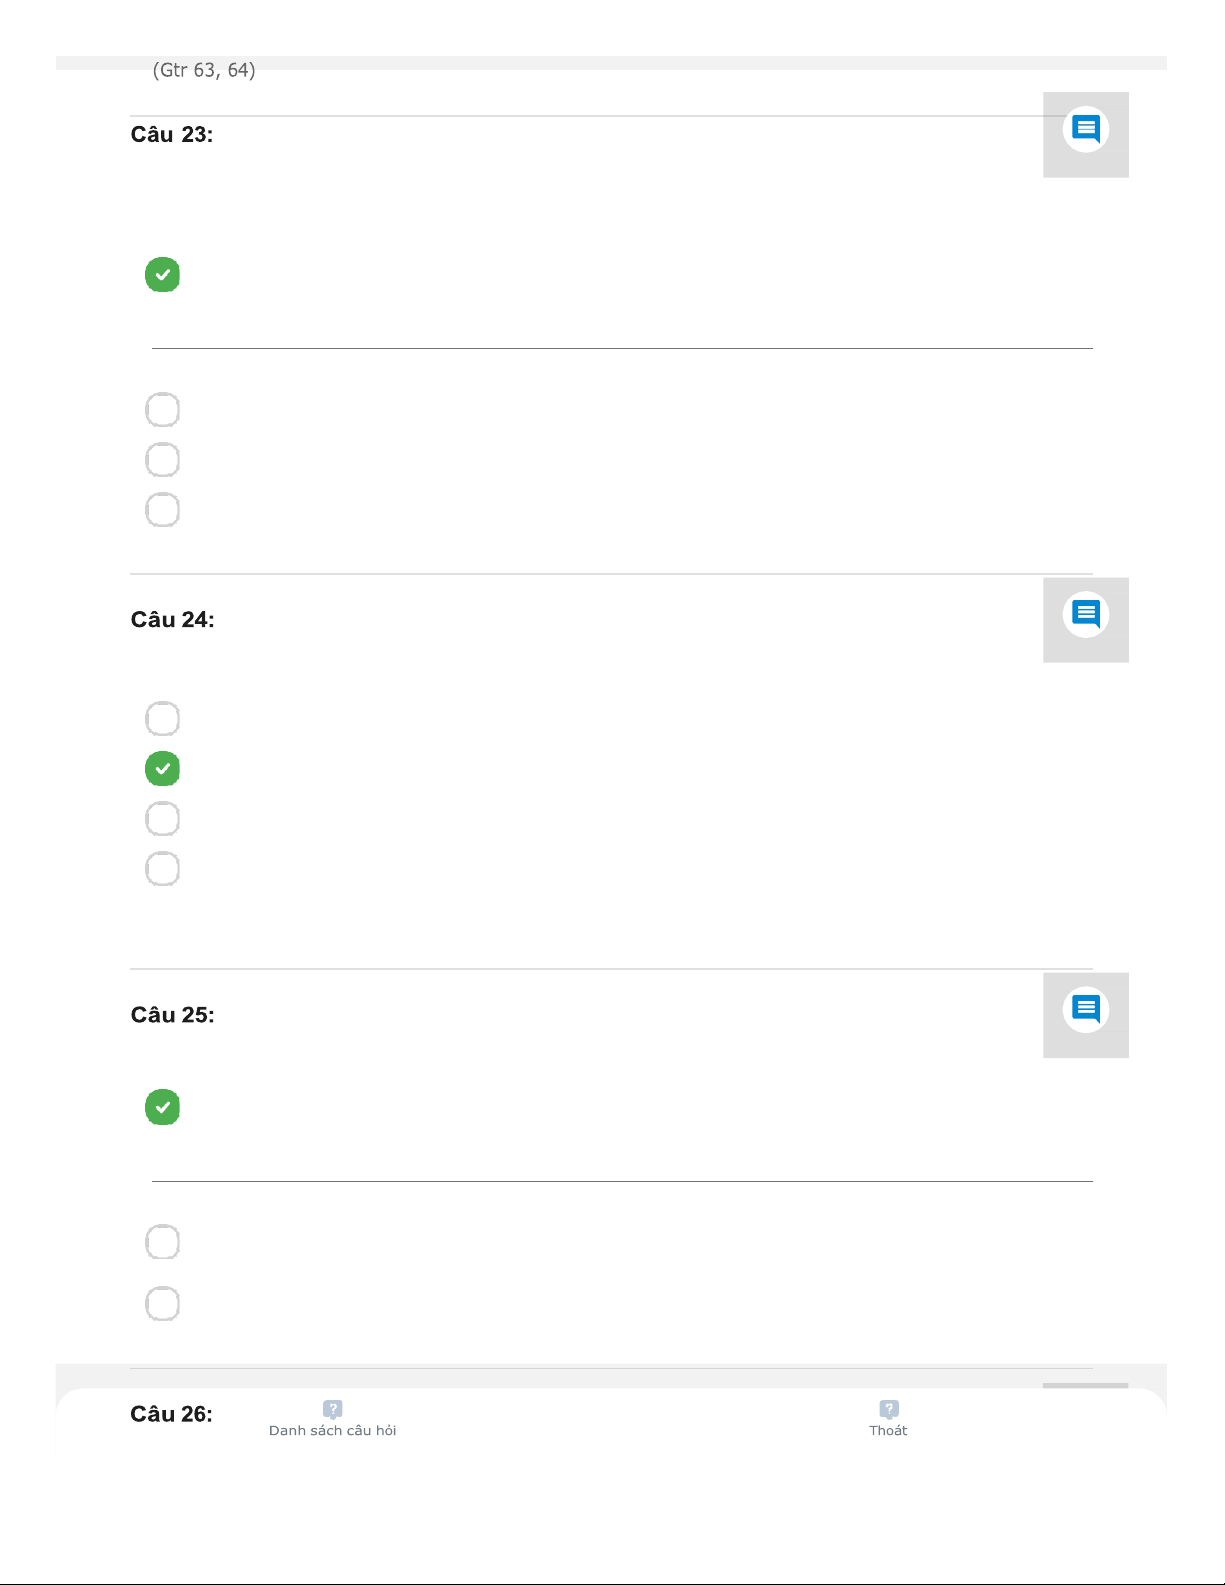Open comment icon for Câu 24
The height and width of the screenshot is (1585, 1225).
[1085, 614]
